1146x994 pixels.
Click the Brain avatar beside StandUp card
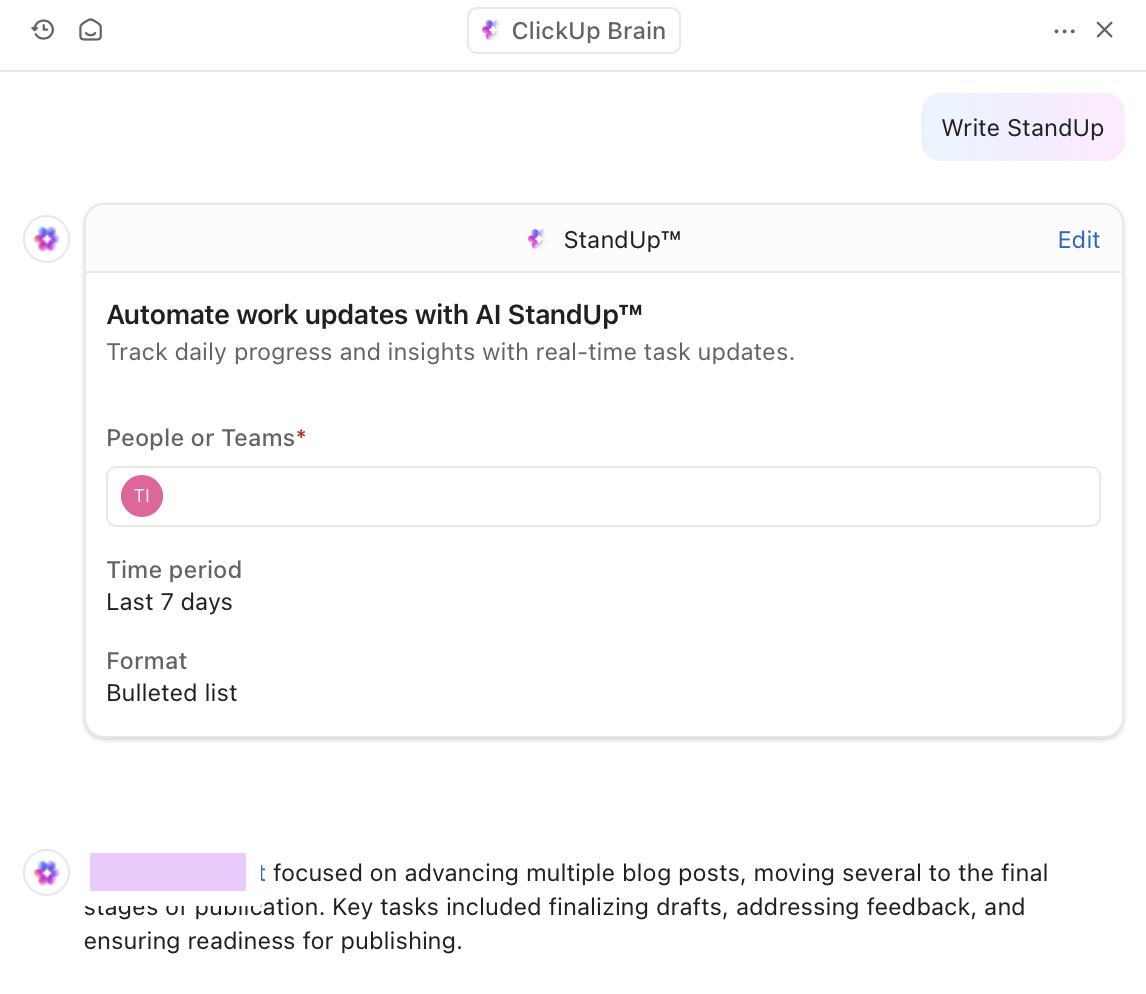coord(46,239)
